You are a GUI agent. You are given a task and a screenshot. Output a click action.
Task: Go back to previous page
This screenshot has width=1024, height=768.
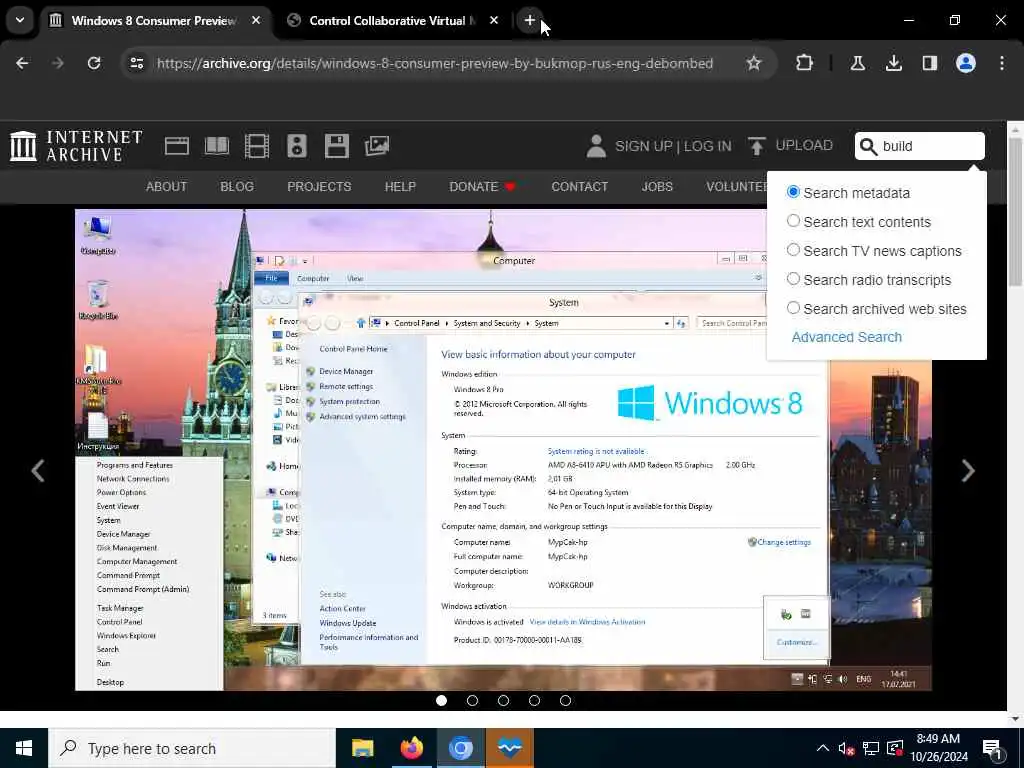pyautogui.click(x=22, y=63)
